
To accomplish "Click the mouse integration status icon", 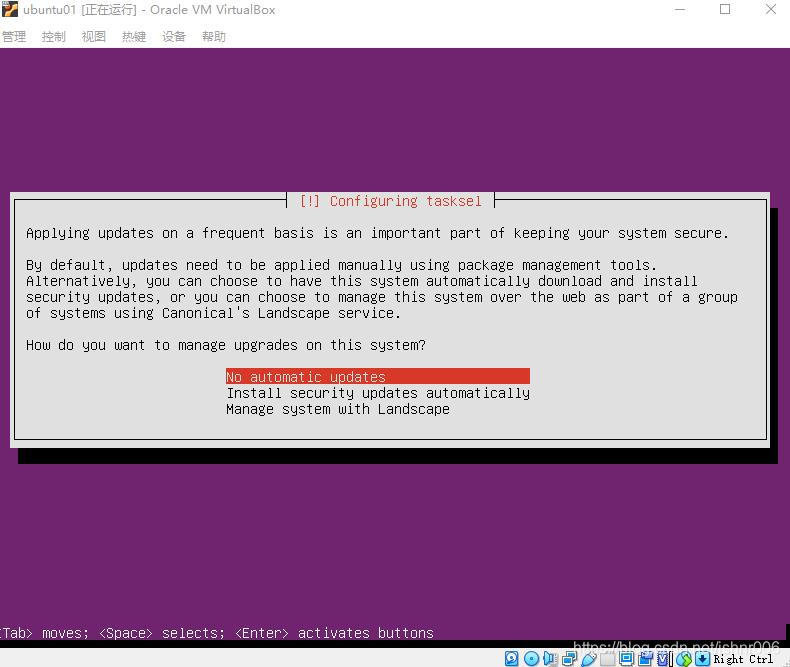I will click(x=684, y=658).
